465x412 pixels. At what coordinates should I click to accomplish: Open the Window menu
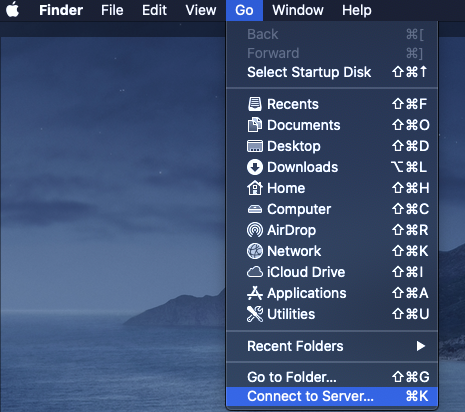pos(298,10)
